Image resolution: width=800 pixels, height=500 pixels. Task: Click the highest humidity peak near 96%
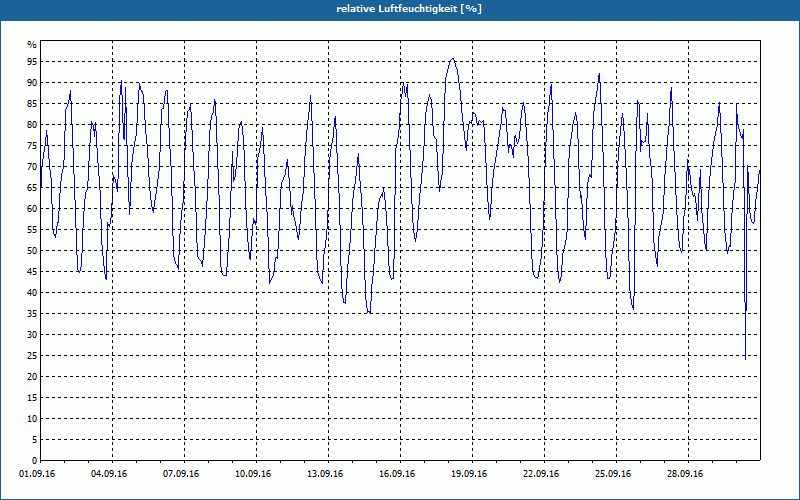[452, 59]
